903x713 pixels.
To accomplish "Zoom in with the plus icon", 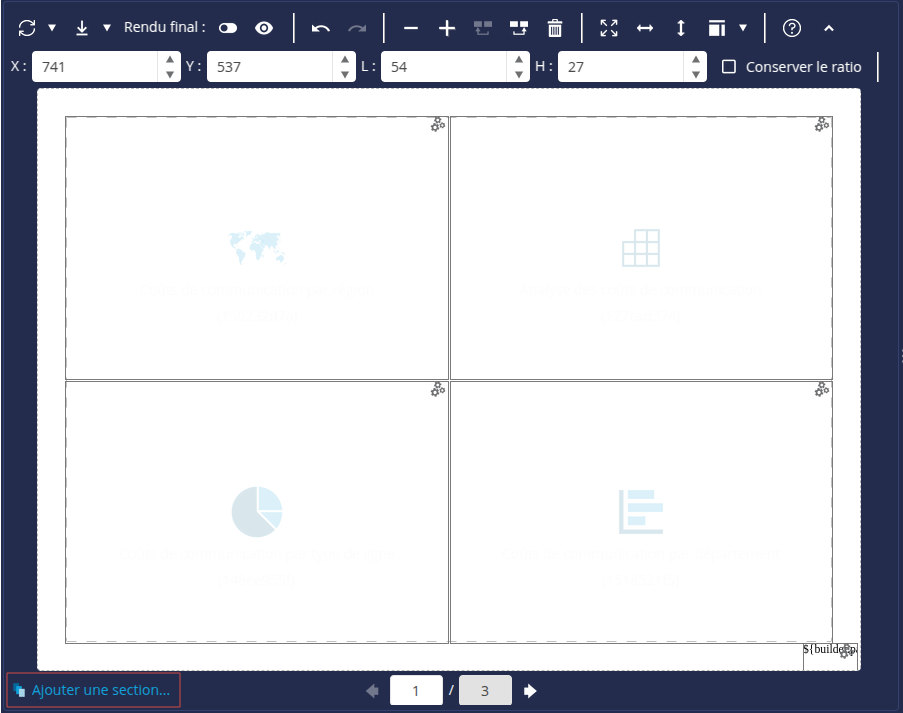I will tap(446, 27).
